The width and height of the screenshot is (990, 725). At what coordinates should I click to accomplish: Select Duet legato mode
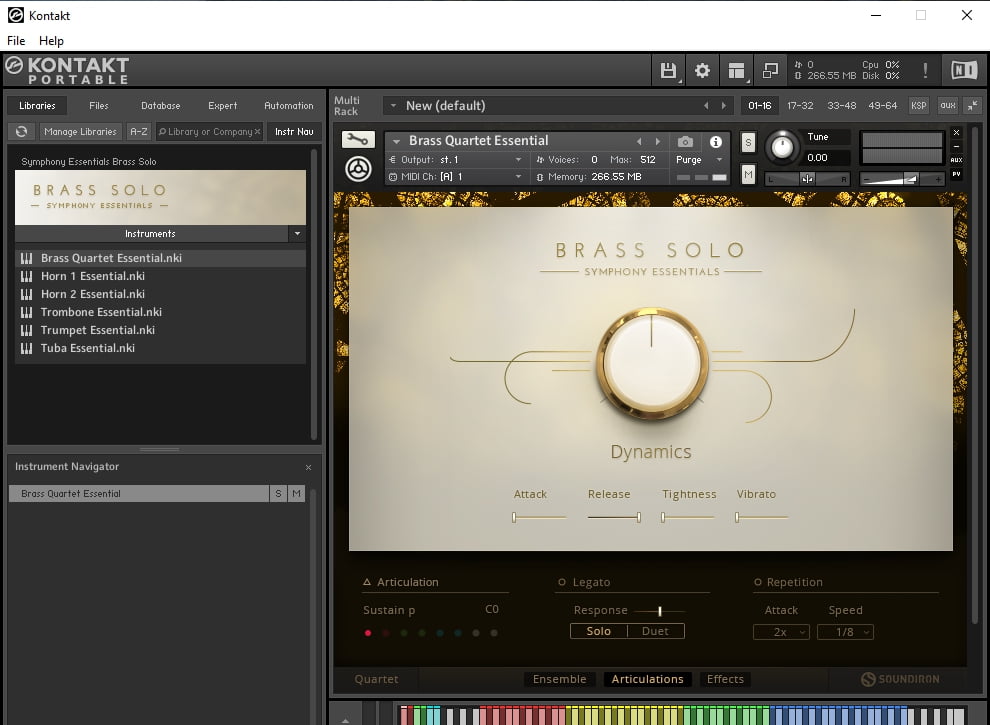[655, 631]
